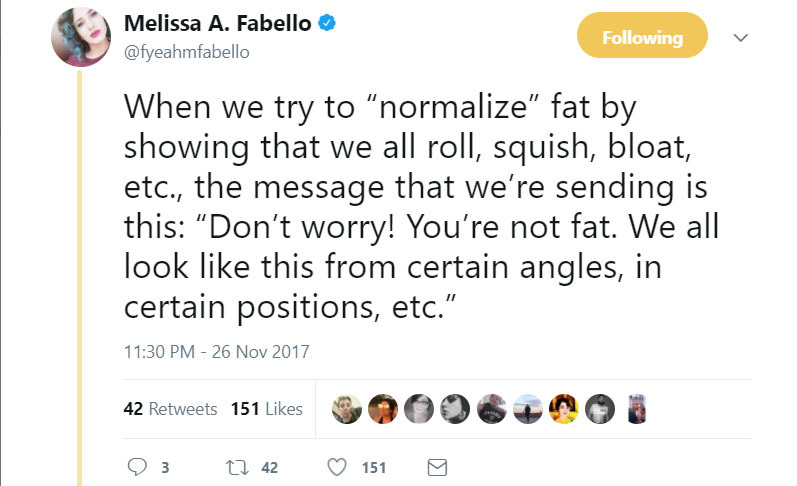This screenshot has width=797, height=486.
Task: Send tweet via the envelope message icon
Action: click(436, 467)
